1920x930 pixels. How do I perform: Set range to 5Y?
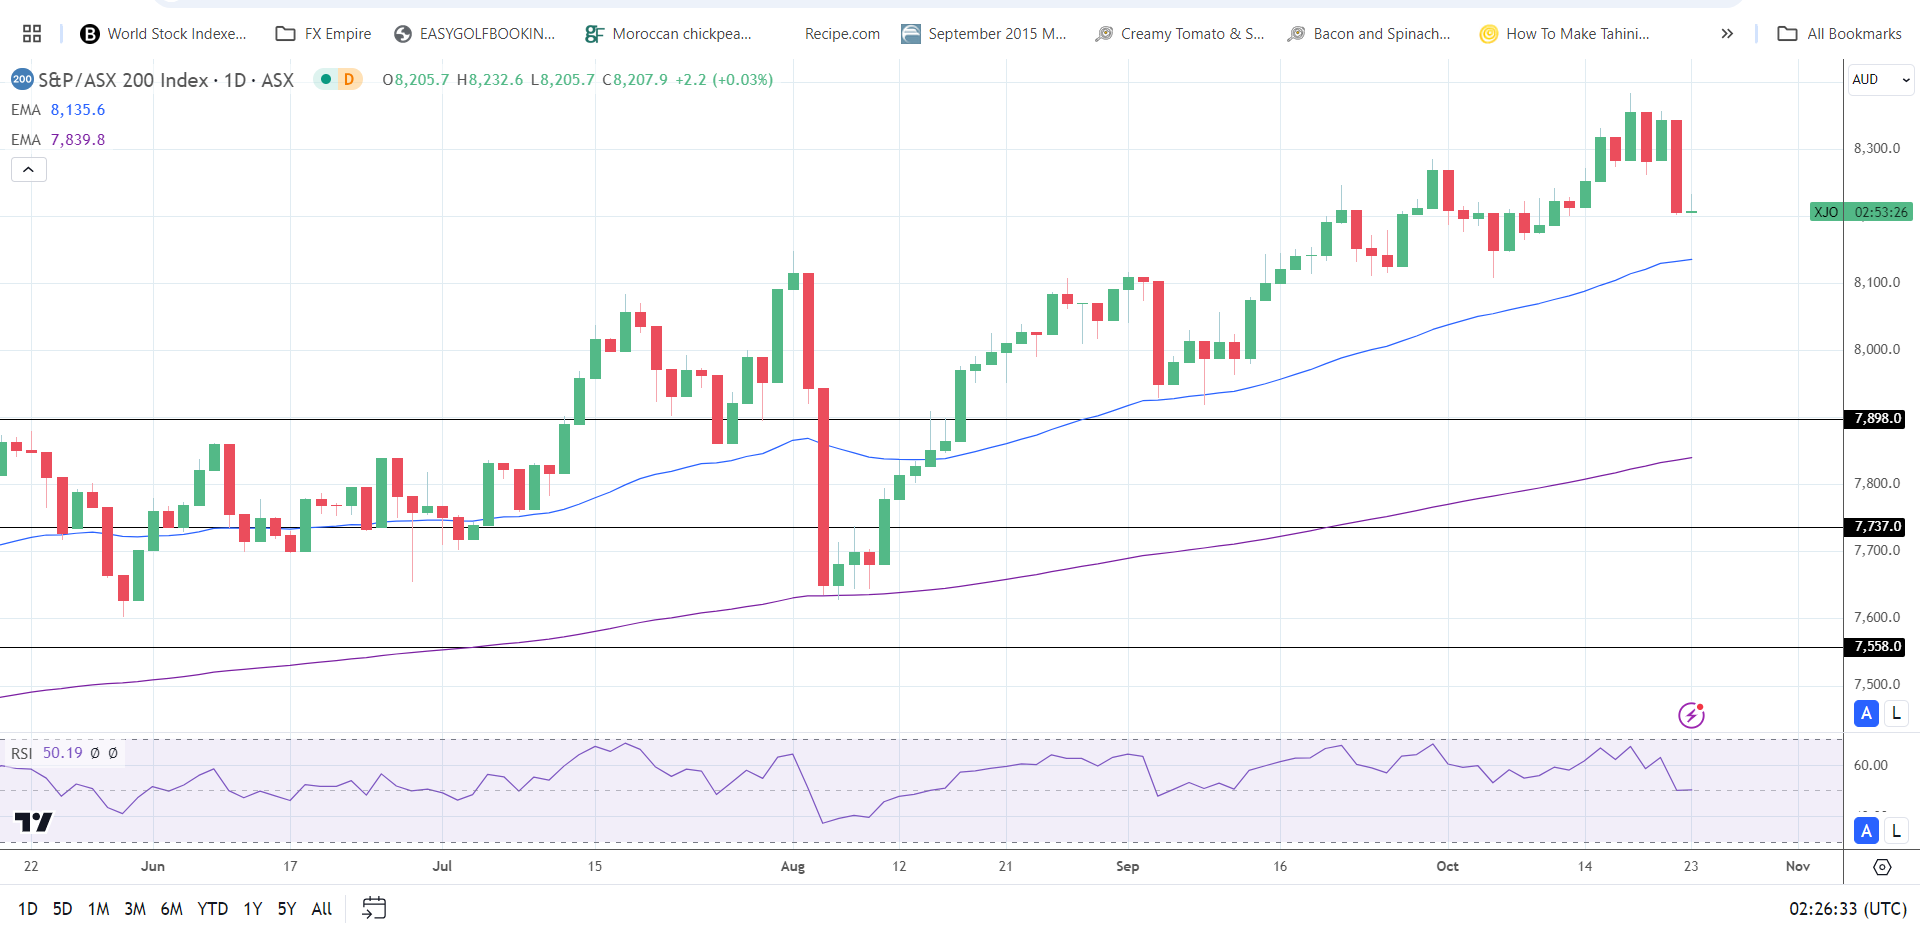[x=287, y=909]
